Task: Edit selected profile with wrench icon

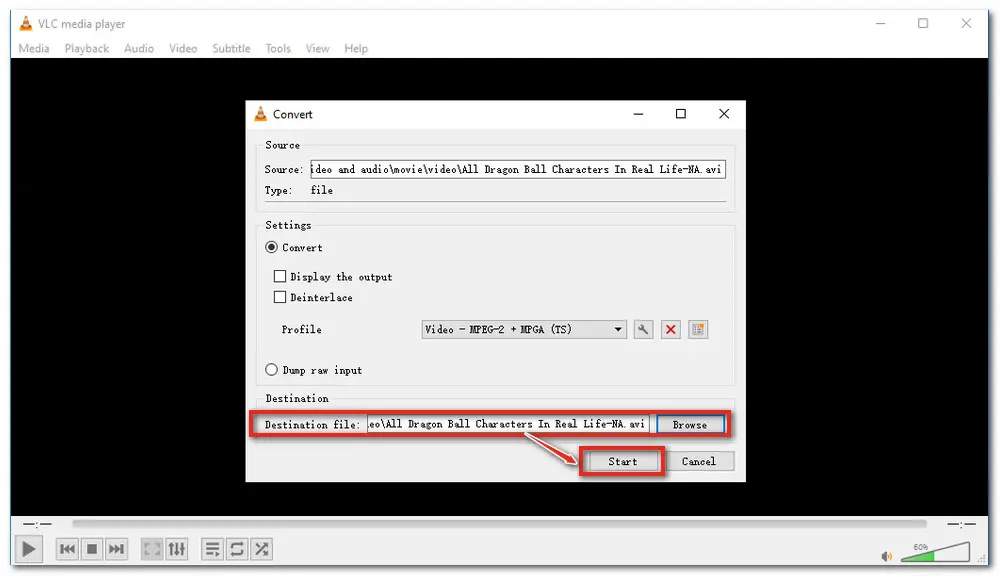Action: coord(644,329)
